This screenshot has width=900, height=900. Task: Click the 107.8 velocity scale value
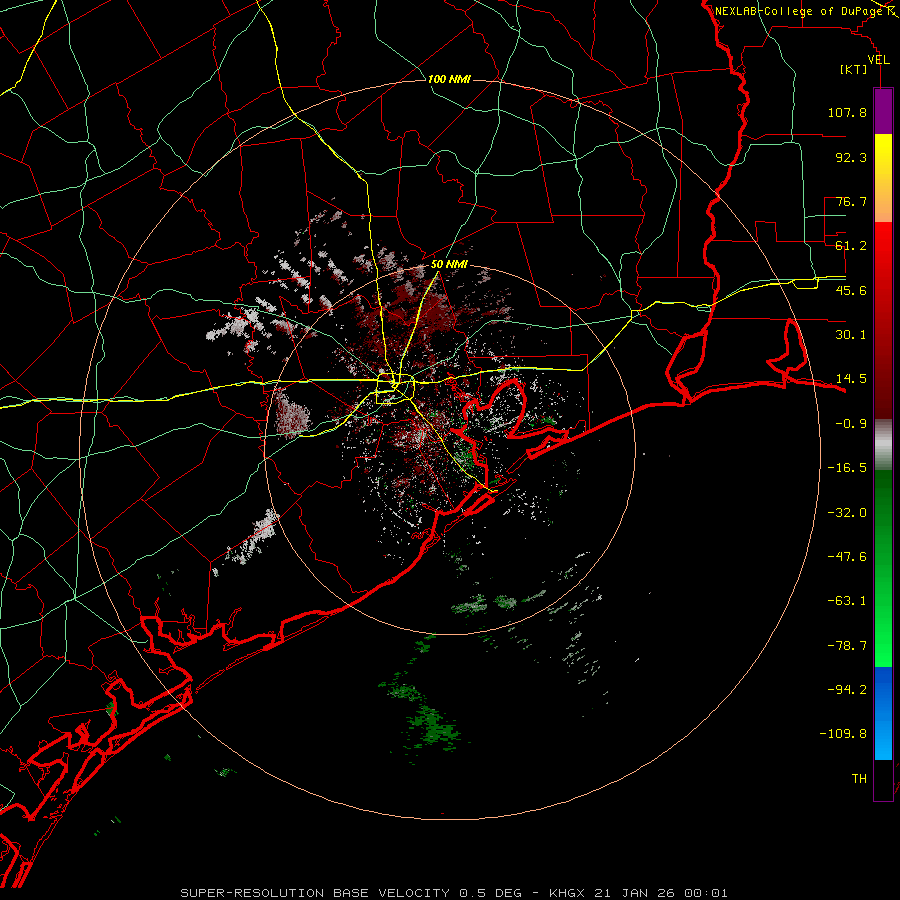pos(847,112)
